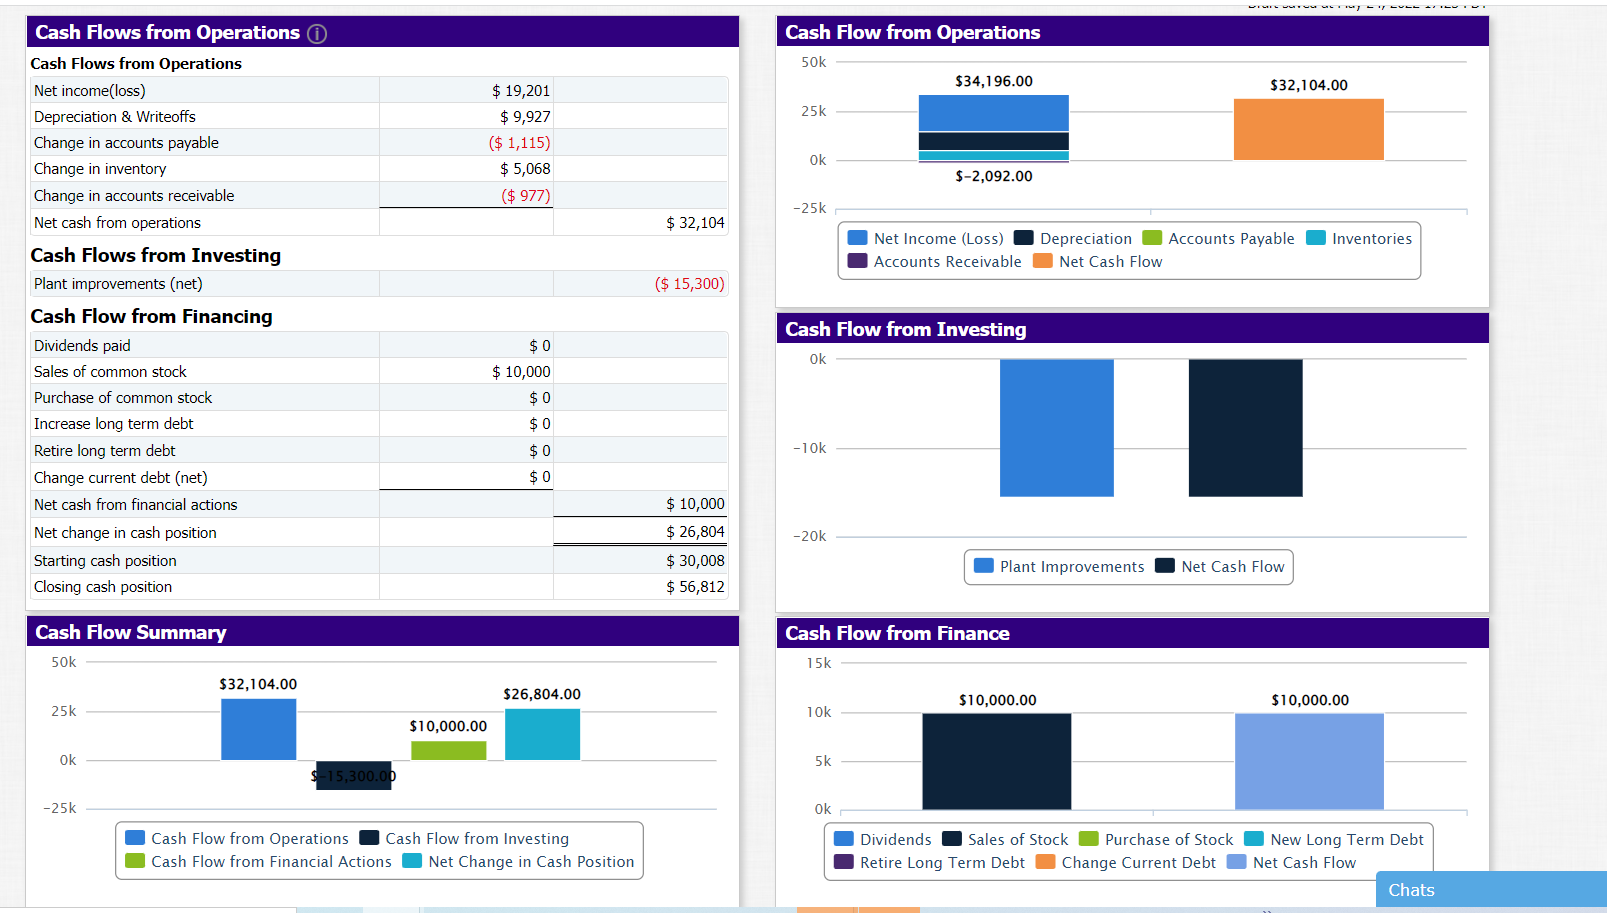Screen dimensions: 1607x913
Task: Select the $ 26,804 net change in cash value
Action: coord(695,531)
